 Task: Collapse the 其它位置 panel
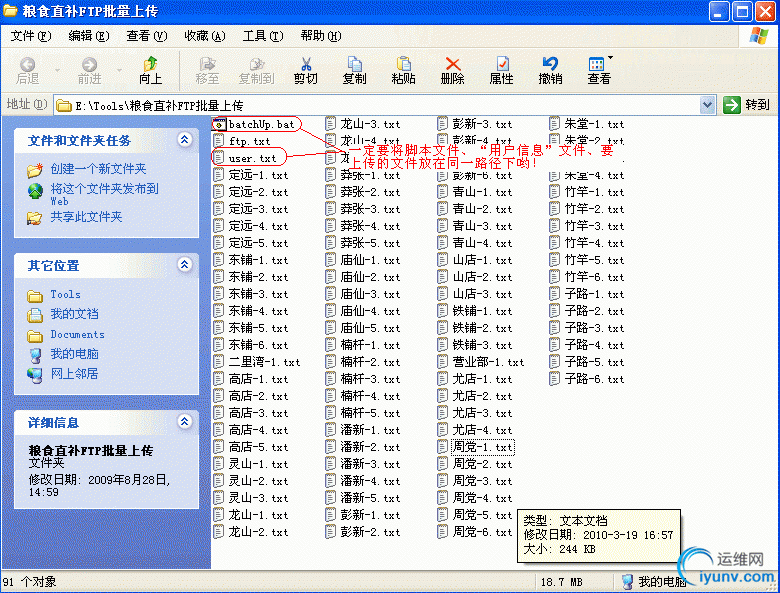click(x=185, y=265)
